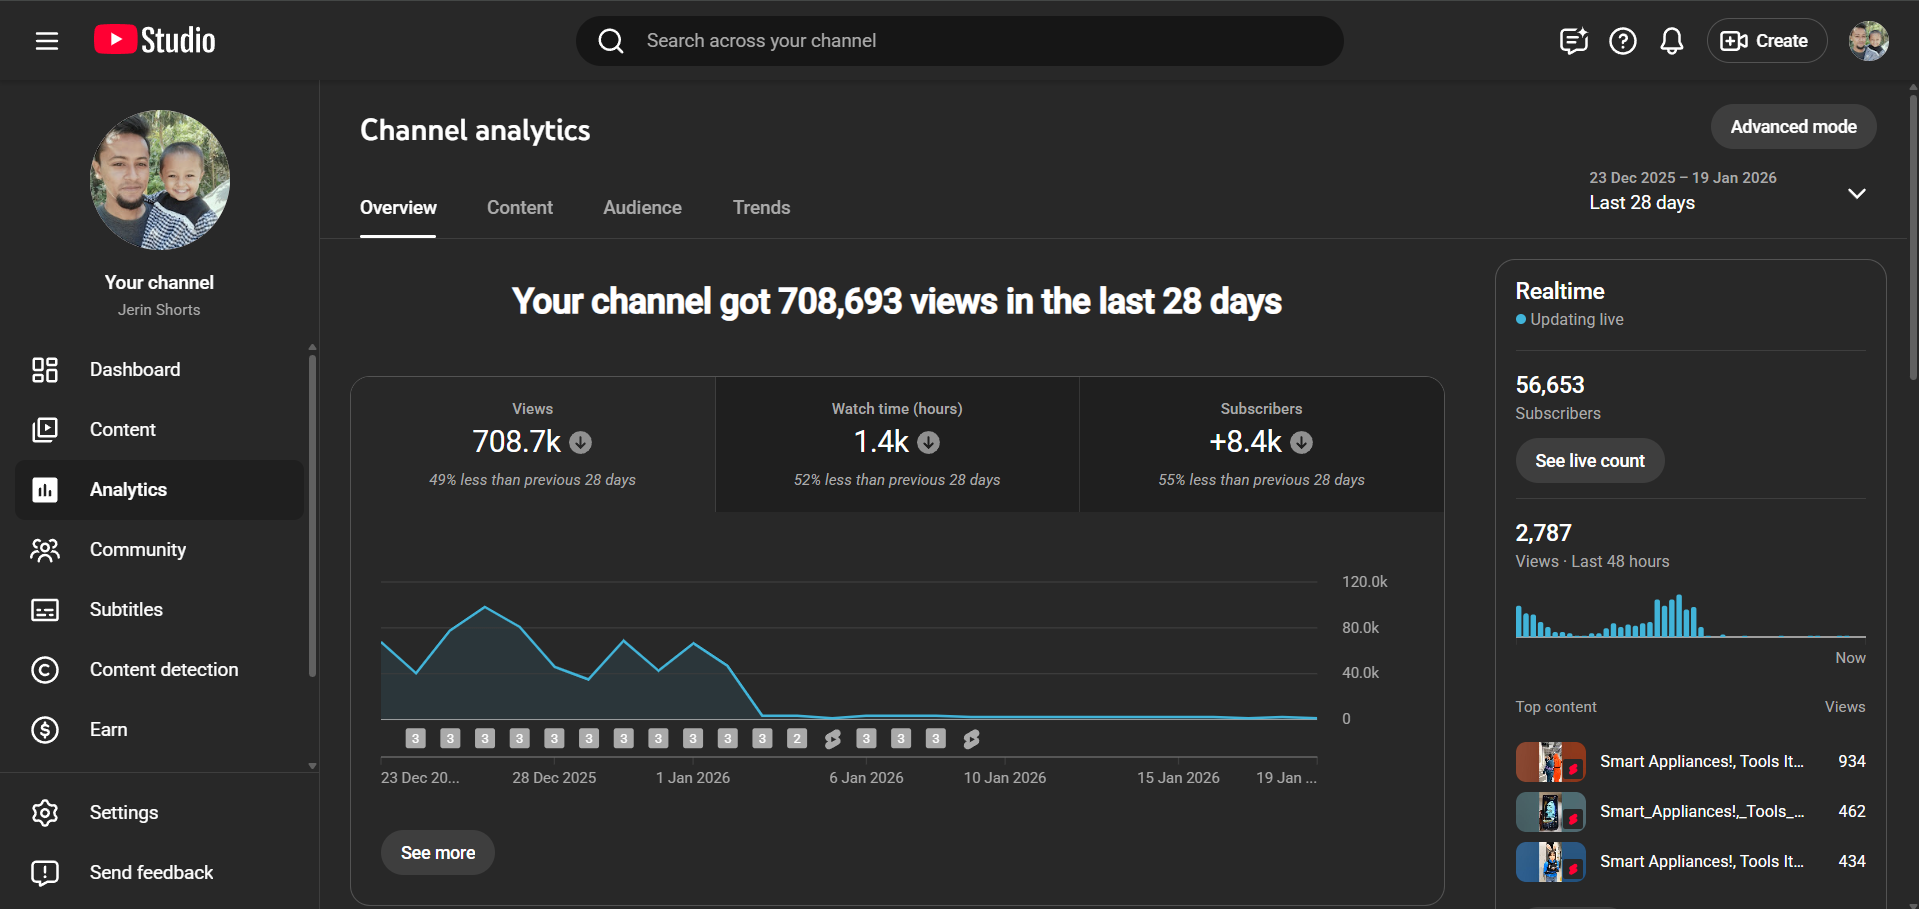The image size is (1919, 909).
Task: Switch to the Trends tab
Action: 761,208
